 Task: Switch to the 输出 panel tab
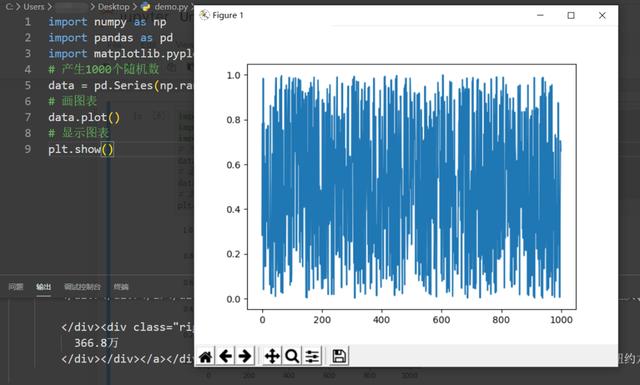pos(44,287)
